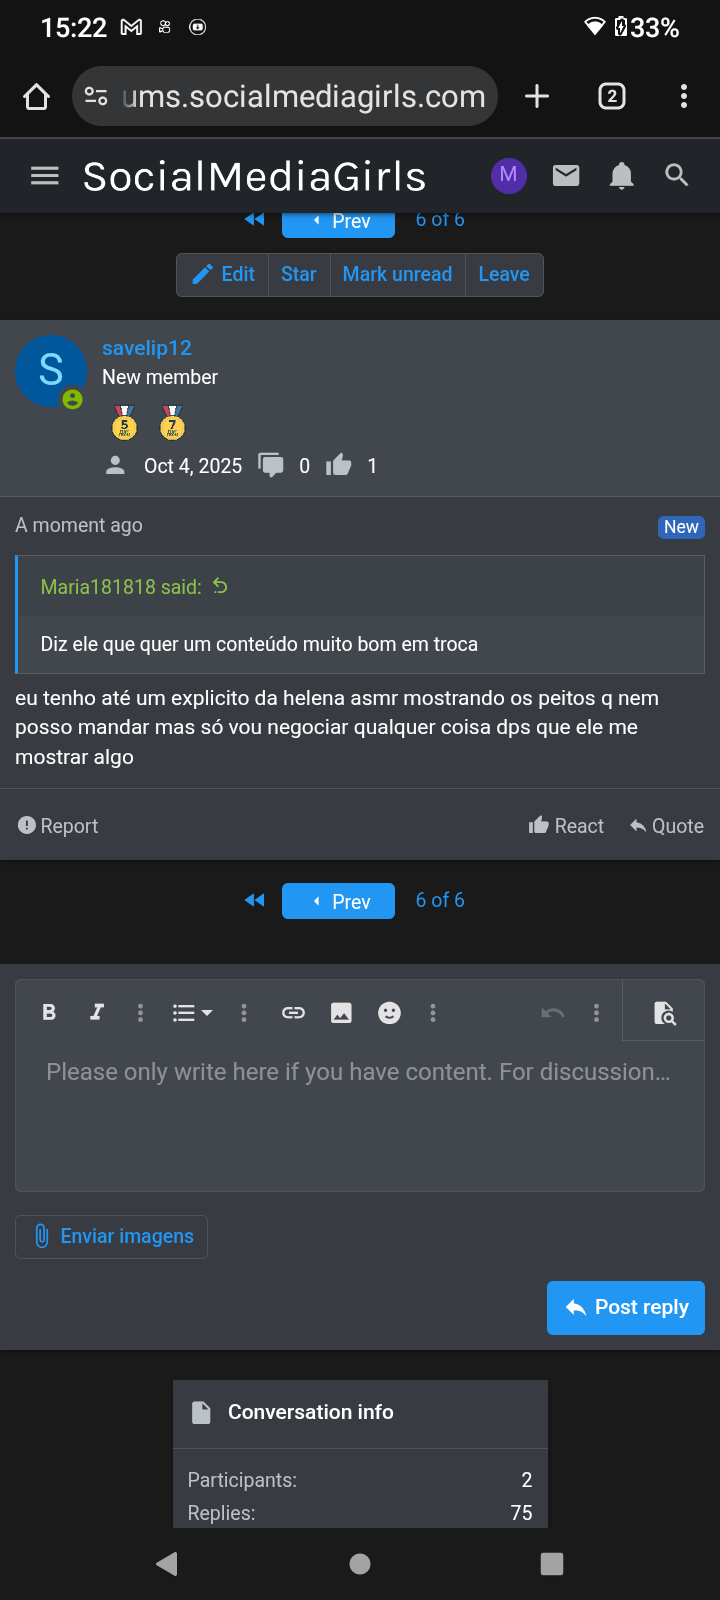Open the hamburger navigation menu
This screenshot has width=720, height=1600.
[x=45, y=176]
